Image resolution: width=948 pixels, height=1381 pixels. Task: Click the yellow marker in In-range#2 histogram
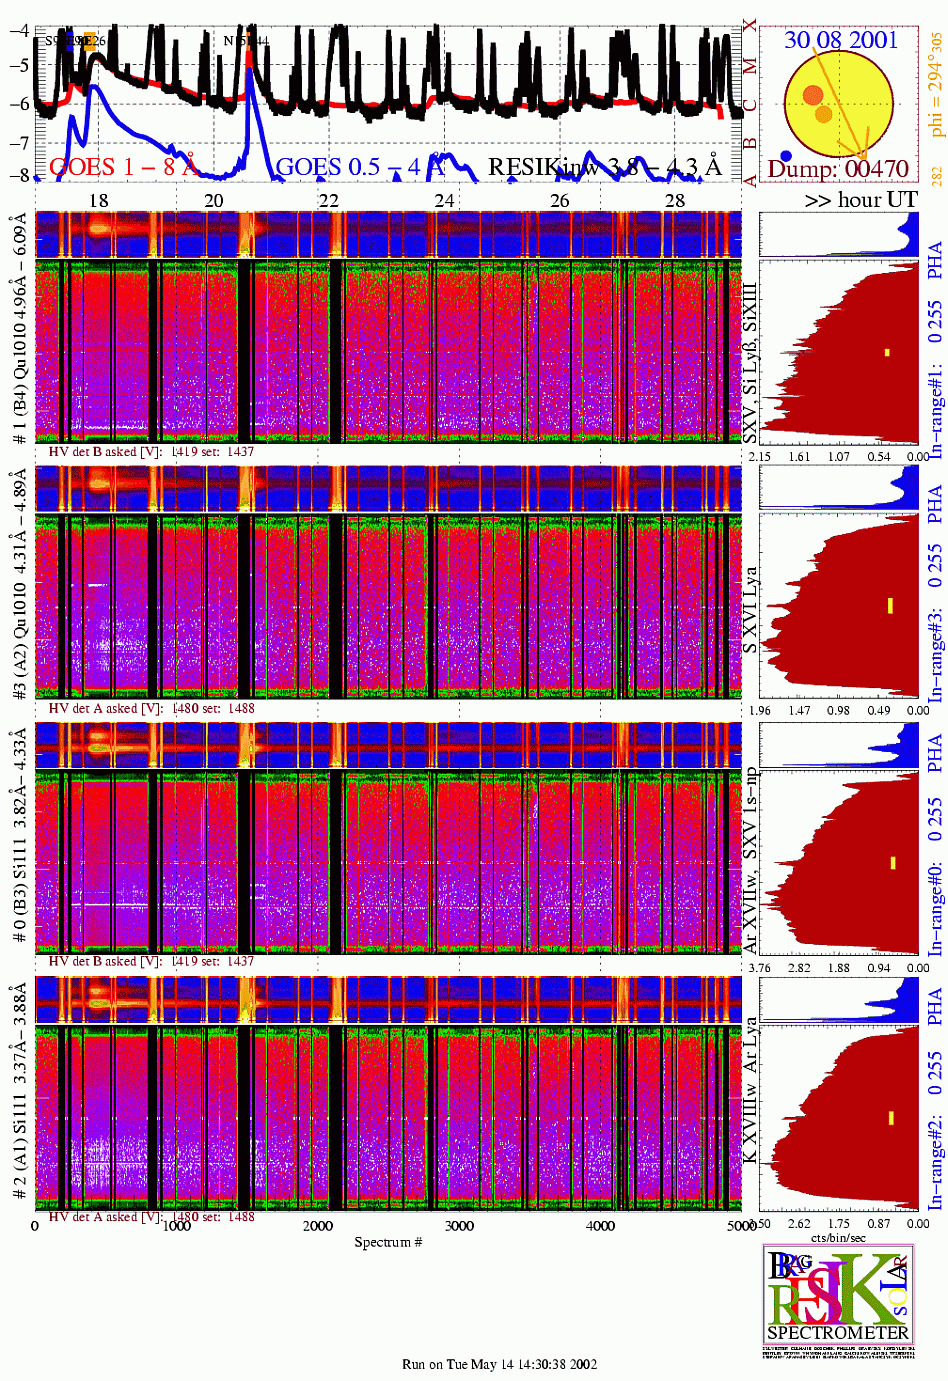890,1117
